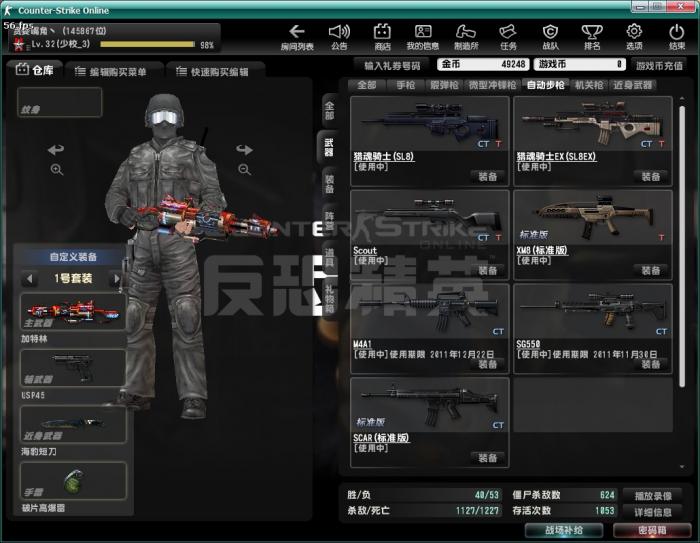The height and width of the screenshot is (543, 700).
Task: Select the 微型冲锋枪 SMG filter tab
Action: pyautogui.click(x=492, y=85)
